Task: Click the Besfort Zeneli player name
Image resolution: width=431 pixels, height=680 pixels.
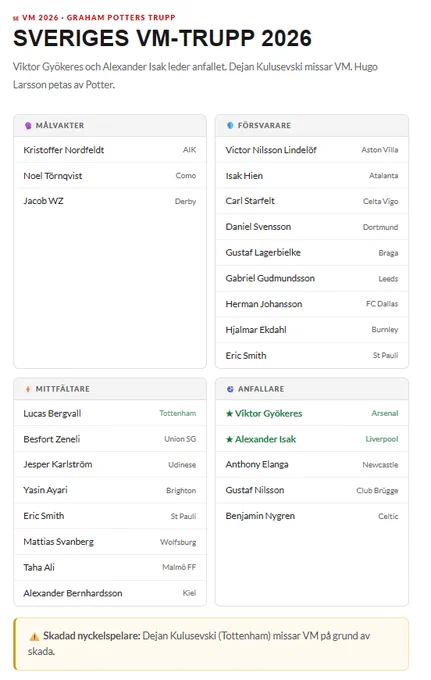Action: point(52,439)
